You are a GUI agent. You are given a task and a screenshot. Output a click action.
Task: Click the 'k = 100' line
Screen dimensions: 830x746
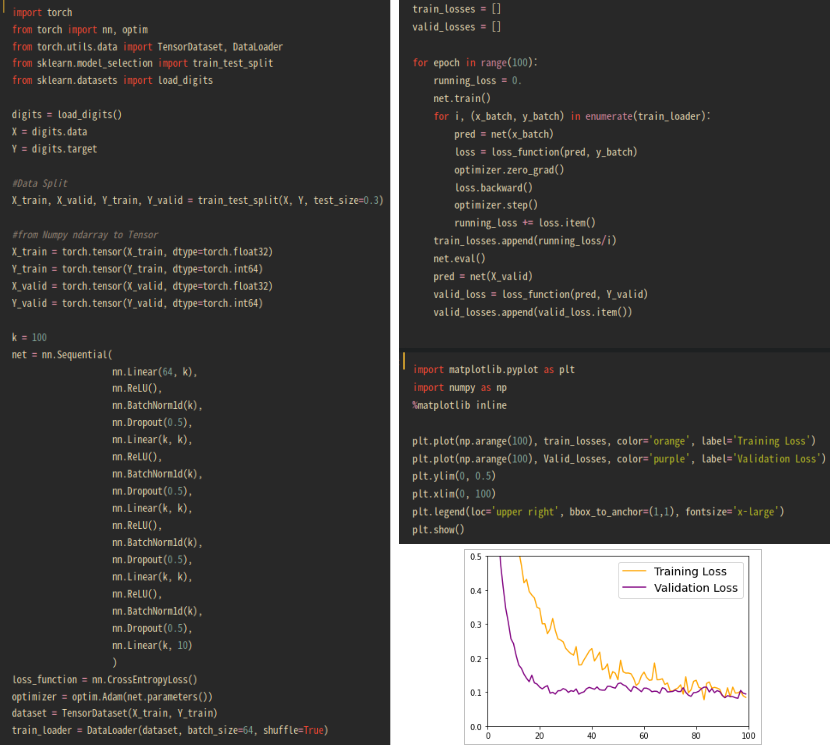pos(29,337)
